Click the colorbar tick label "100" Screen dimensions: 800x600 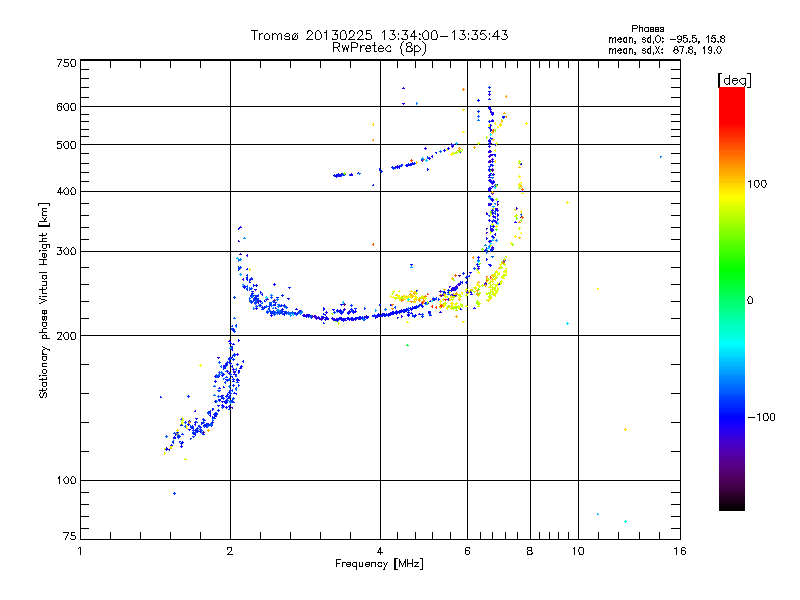tap(757, 184)
